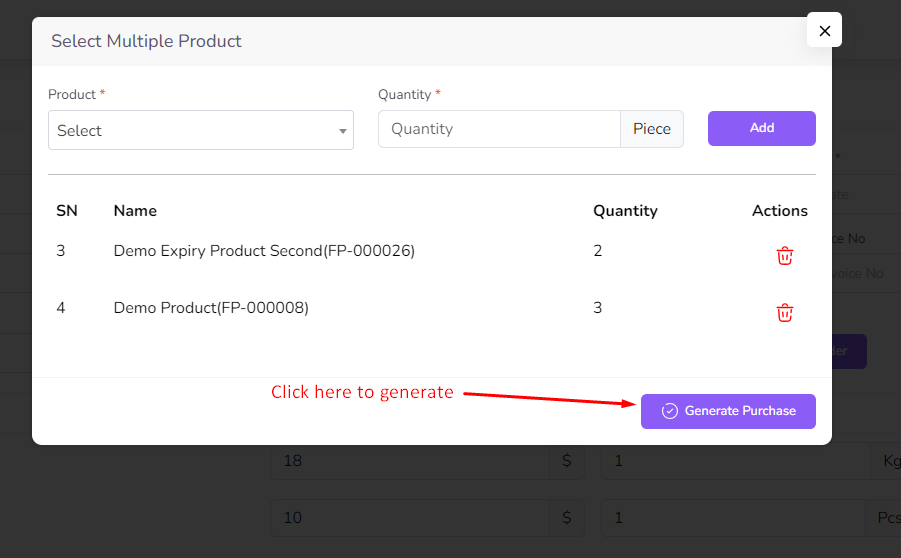
Task: Click the Product dropdown arrow
Action: 343,131
